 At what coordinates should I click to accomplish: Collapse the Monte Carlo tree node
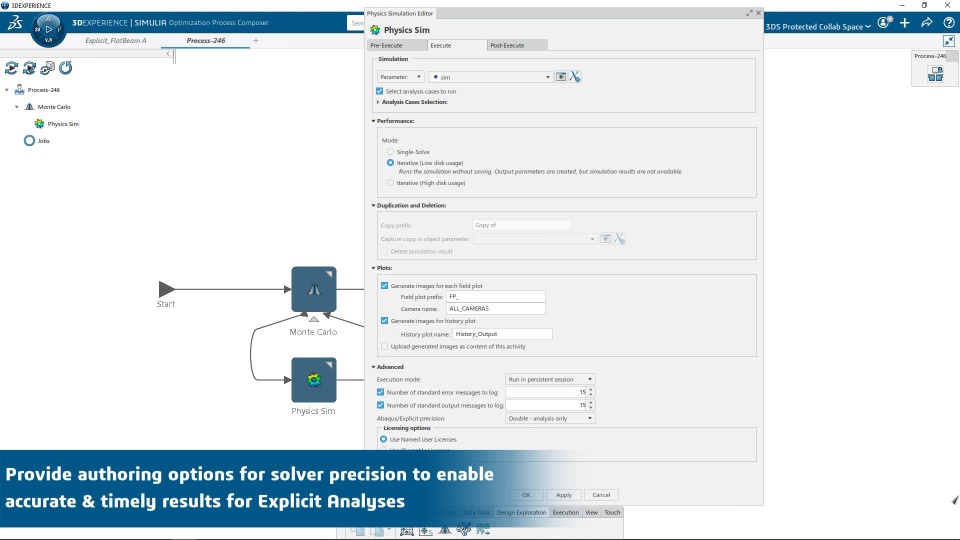point(17,107)
